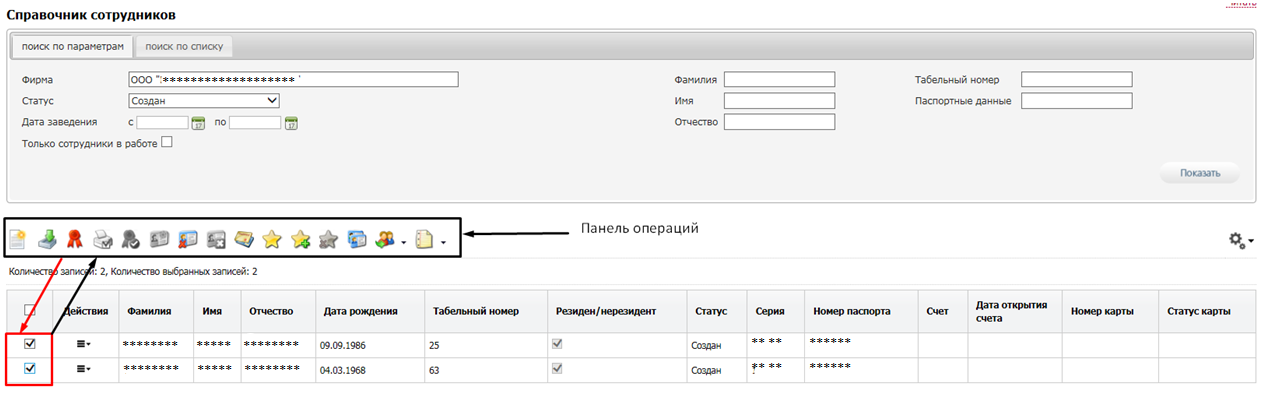Viewport: 1283px width, 398px height.
Task: Click the plain yellow star icon
Action: tap(271, 239)
